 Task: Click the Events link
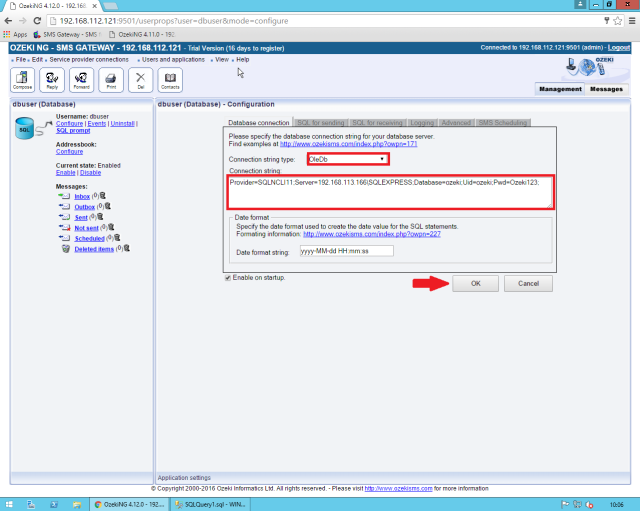[97, 123]
